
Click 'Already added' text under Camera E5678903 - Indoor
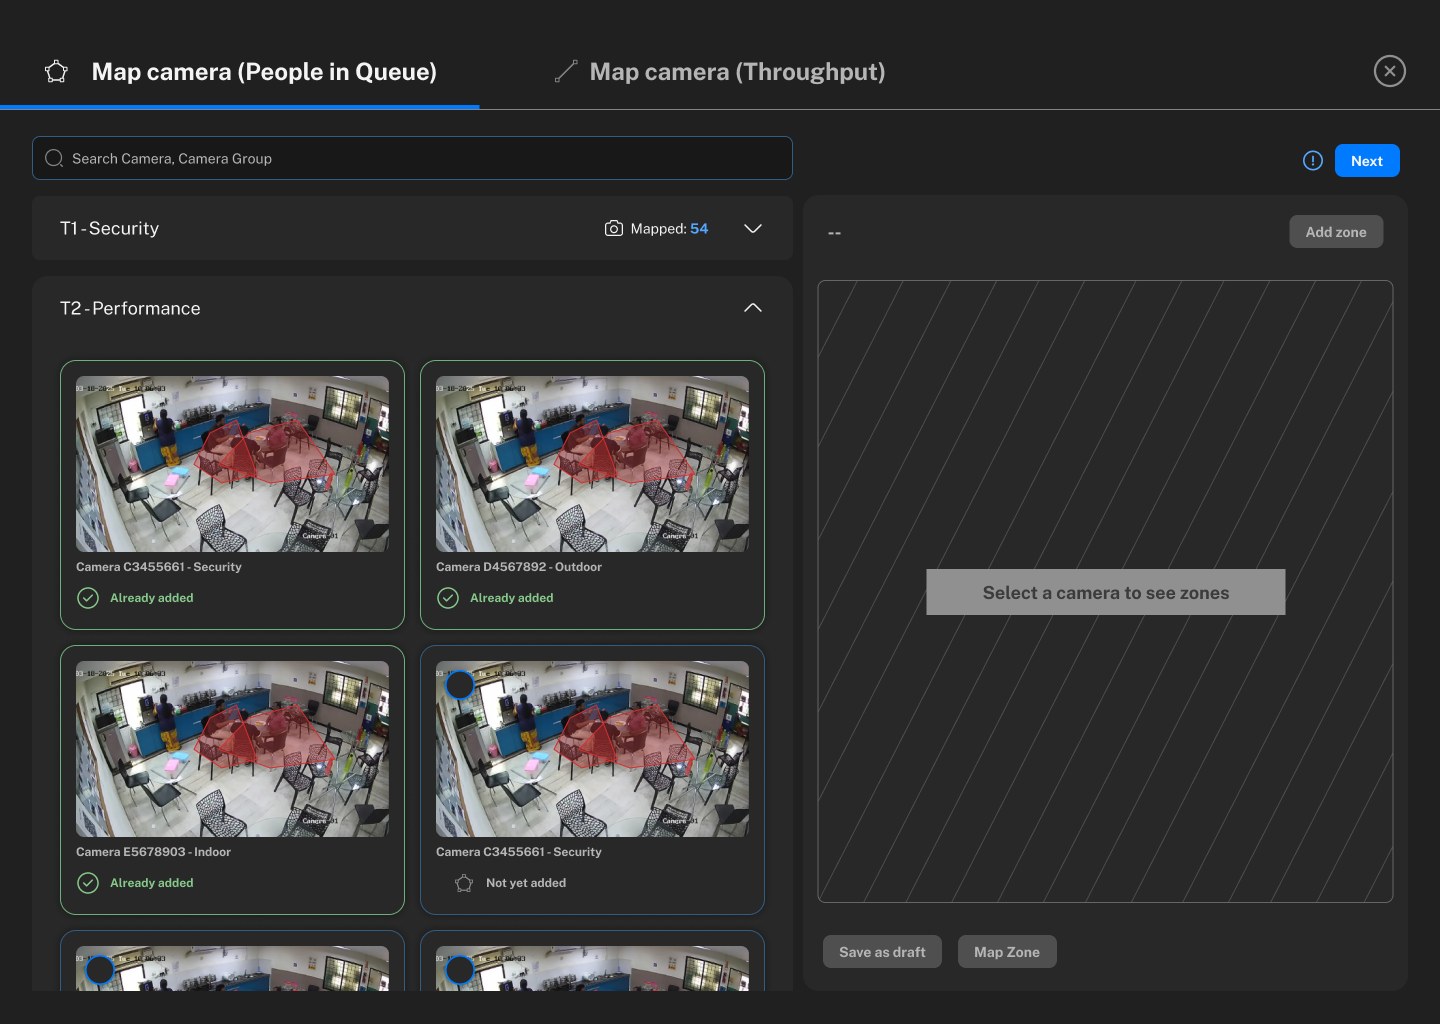click(x=152, y=883)
